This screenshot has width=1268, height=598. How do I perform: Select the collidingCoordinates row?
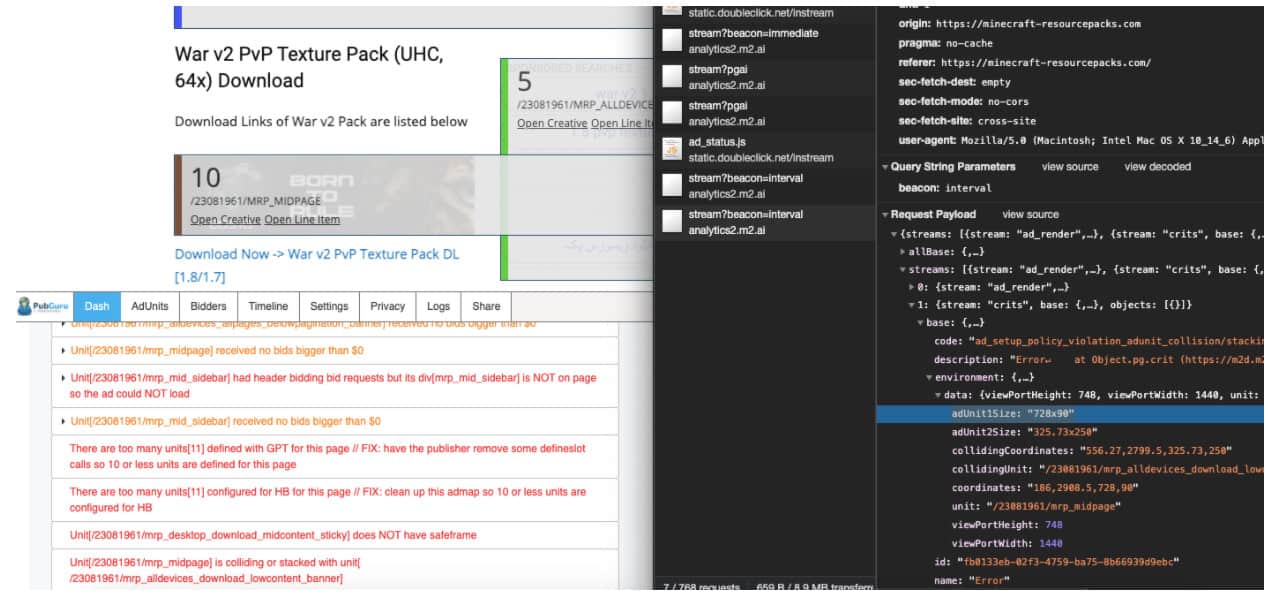1071,450
